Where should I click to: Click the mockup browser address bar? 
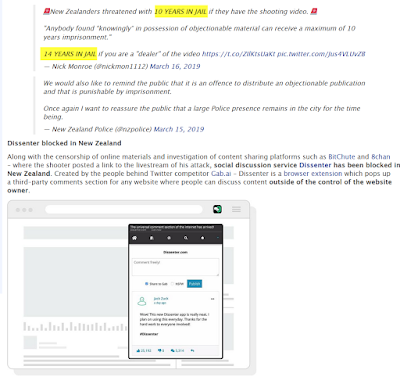click(124, 210)
